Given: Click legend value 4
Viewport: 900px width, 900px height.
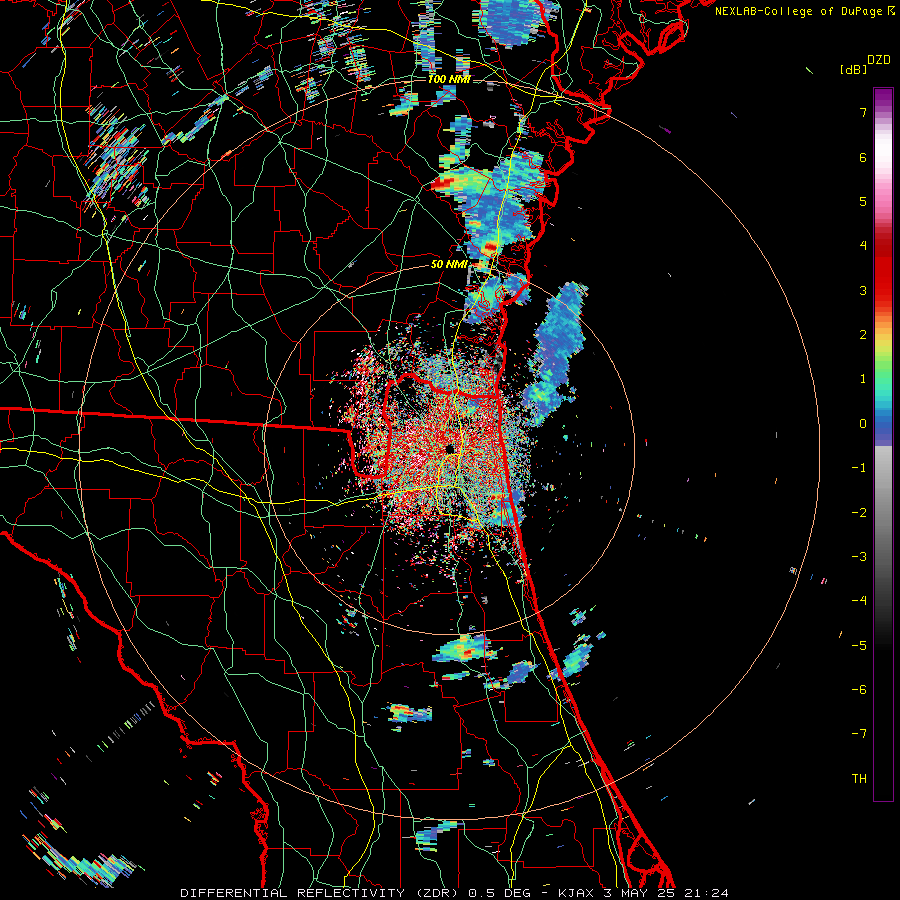Looking at the screenshot, I should [x=863, y=246].
